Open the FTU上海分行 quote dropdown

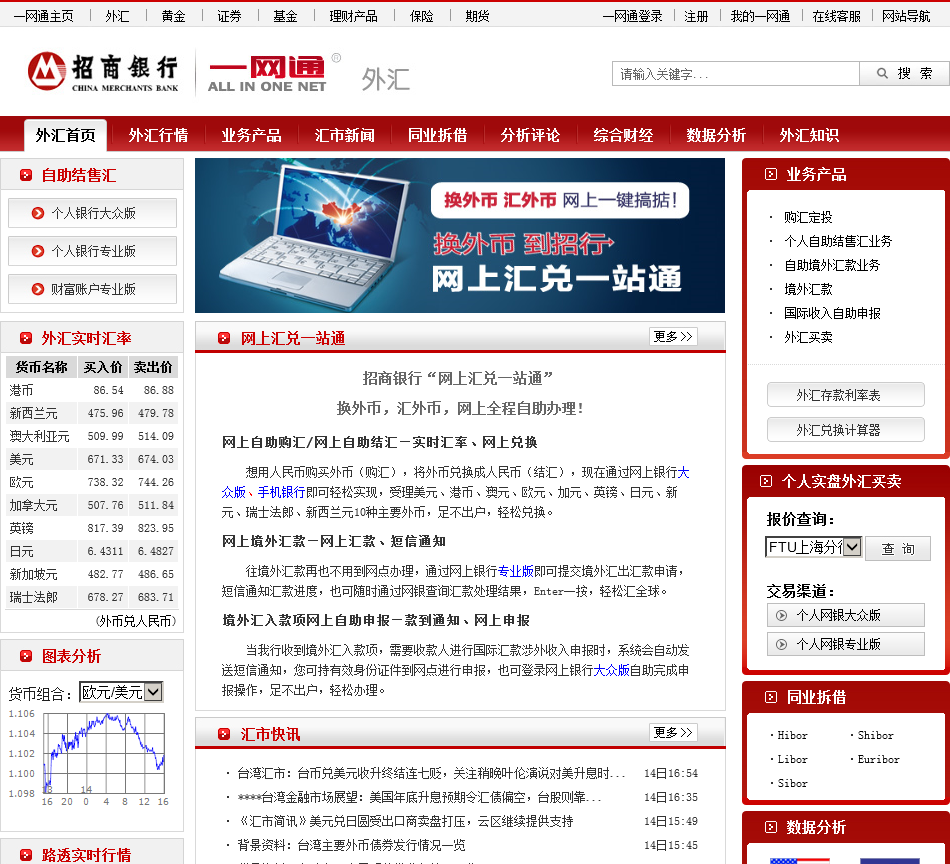pos(813,547)
